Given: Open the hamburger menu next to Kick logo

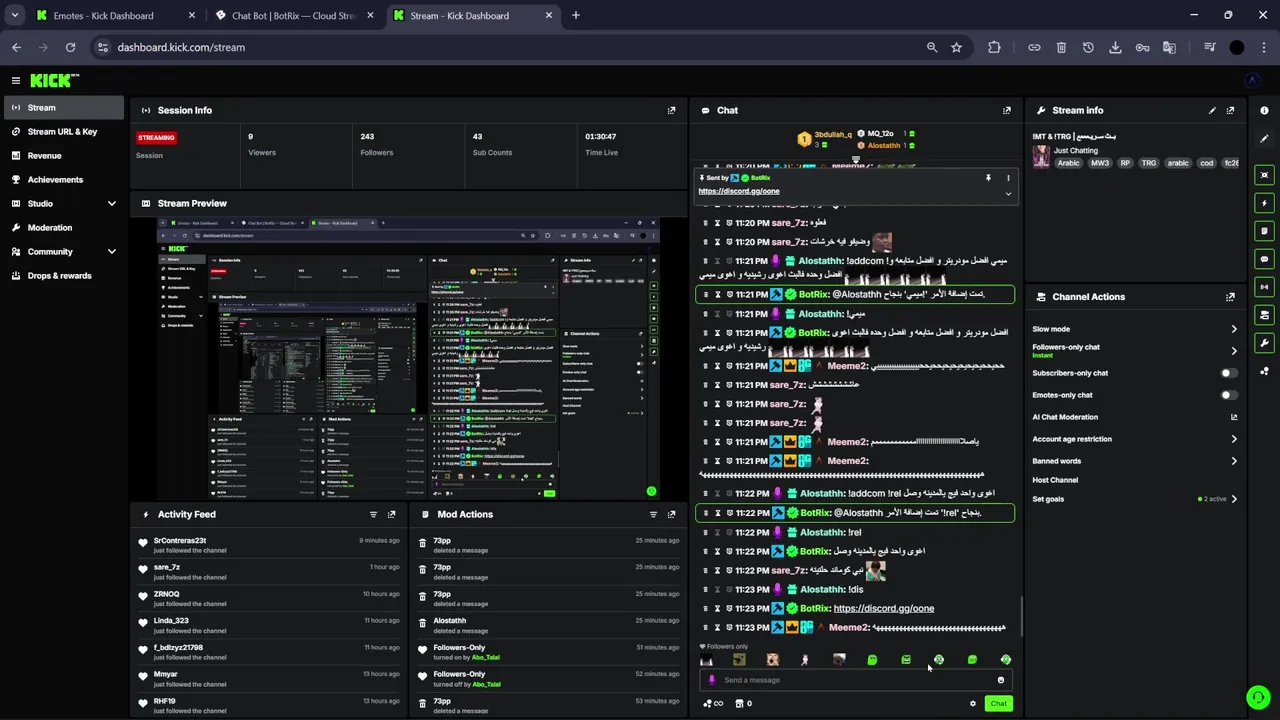Looking at the screenshot, I should point(15,80).
